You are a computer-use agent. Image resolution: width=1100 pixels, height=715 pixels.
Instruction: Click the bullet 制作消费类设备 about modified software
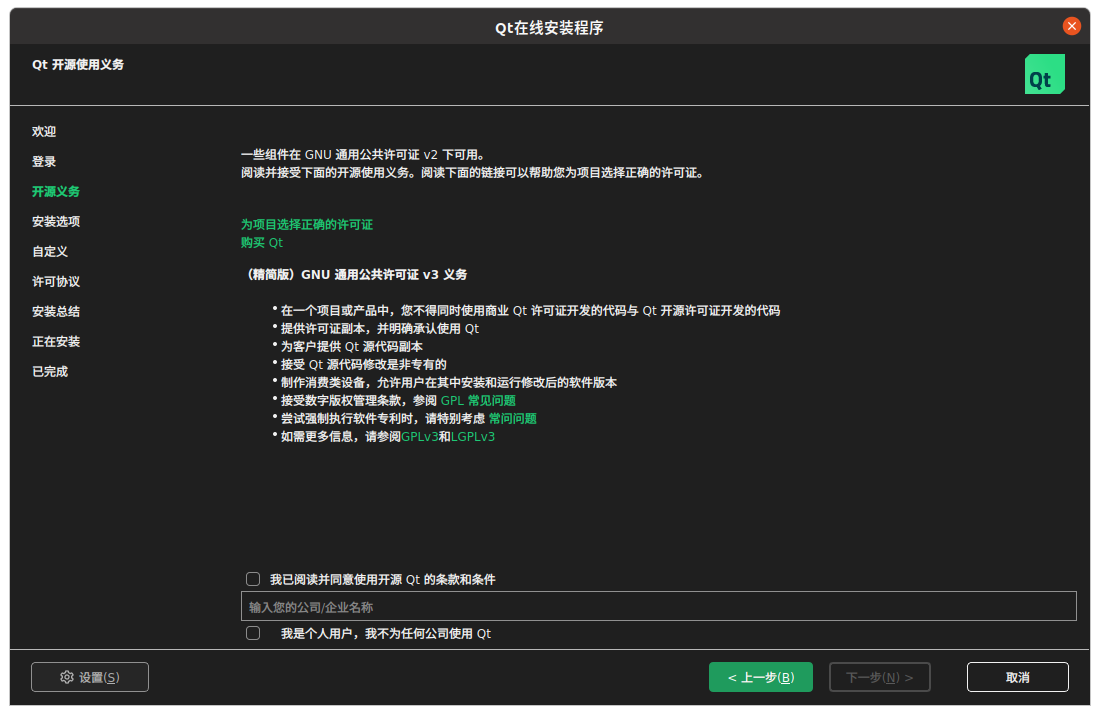(x=448, y=382)
